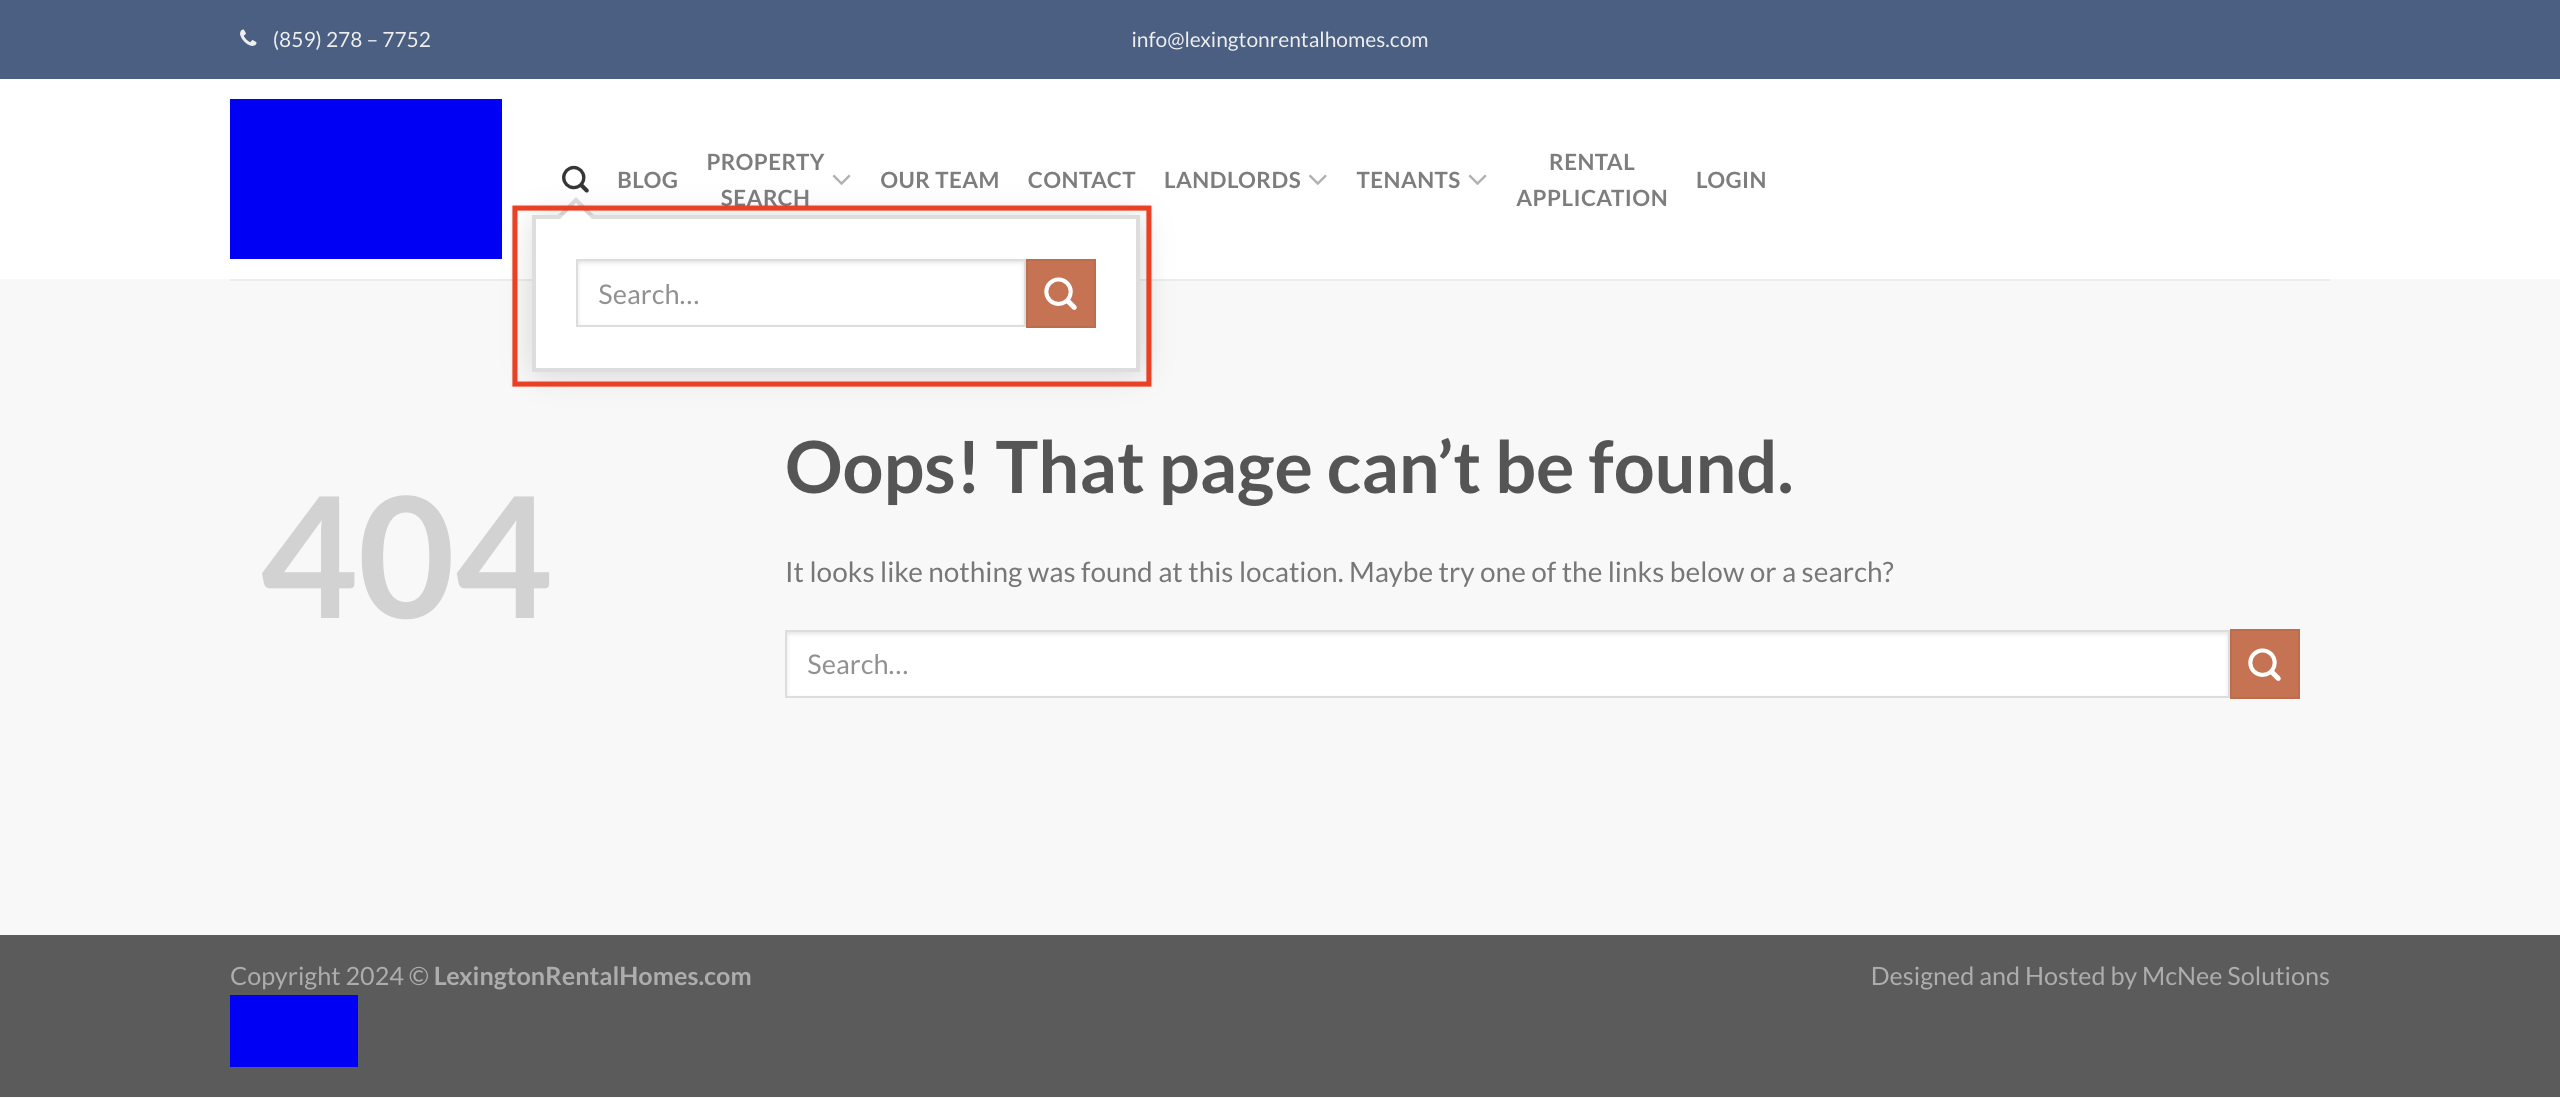Click the LexingtonRentalHomes.com footer link
The image size is (2560, 1098).
pyautogui.click(x=592, y=976)
